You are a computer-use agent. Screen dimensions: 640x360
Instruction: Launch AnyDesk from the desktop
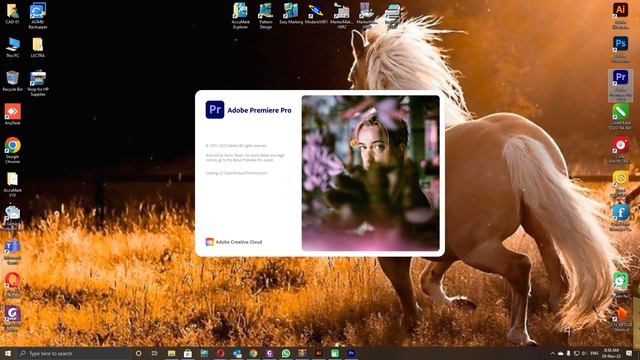click(x=12, y=114)
